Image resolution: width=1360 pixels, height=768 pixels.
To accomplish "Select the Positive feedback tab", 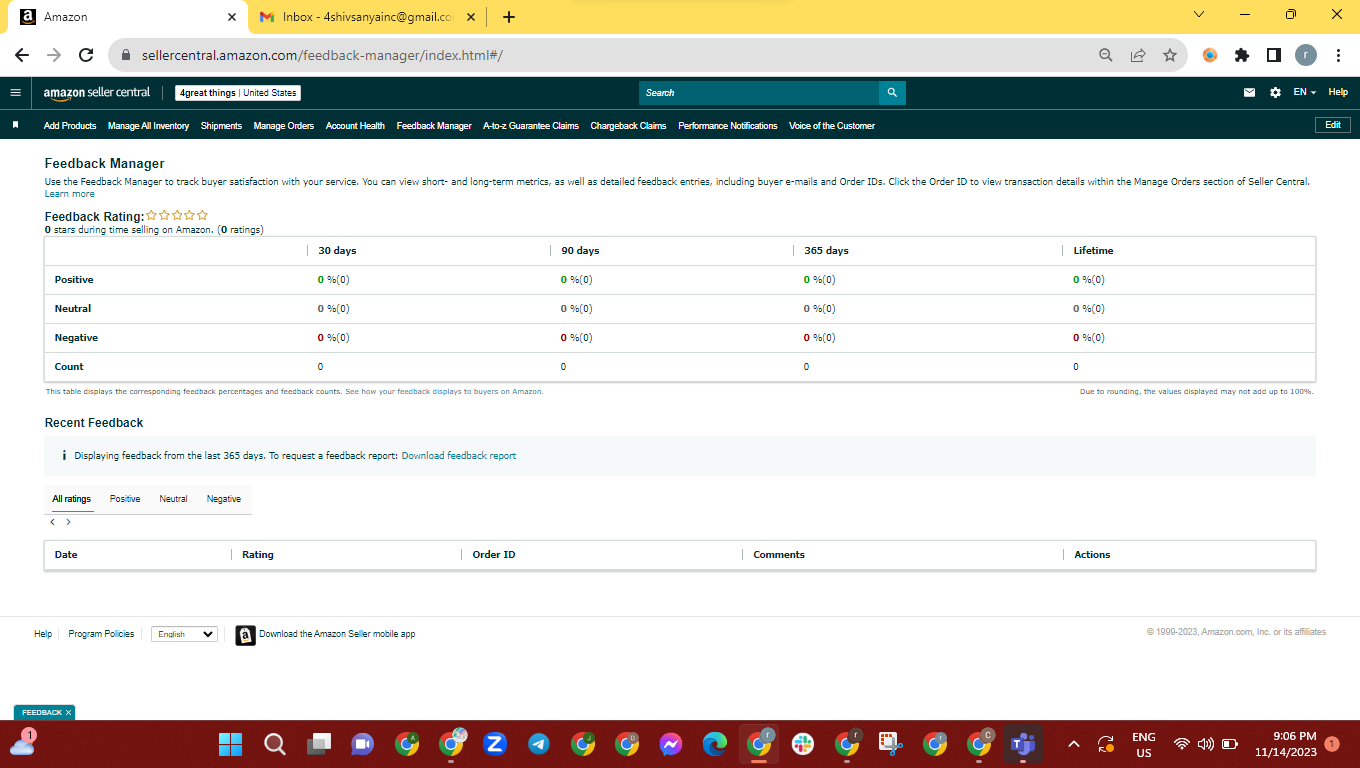I will pos(125,499).
